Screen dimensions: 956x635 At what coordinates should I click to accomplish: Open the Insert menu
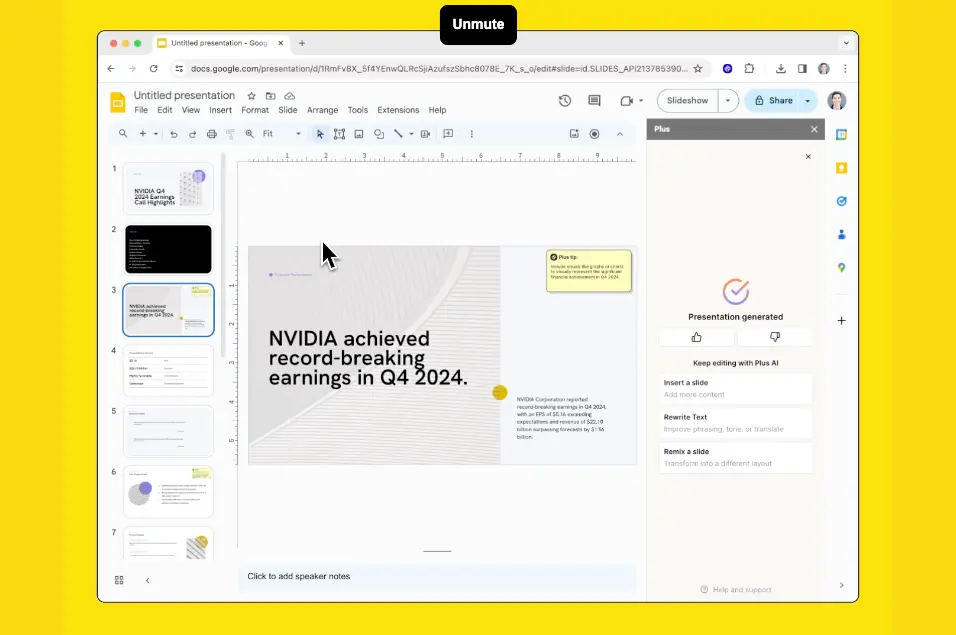pos(220,110)
